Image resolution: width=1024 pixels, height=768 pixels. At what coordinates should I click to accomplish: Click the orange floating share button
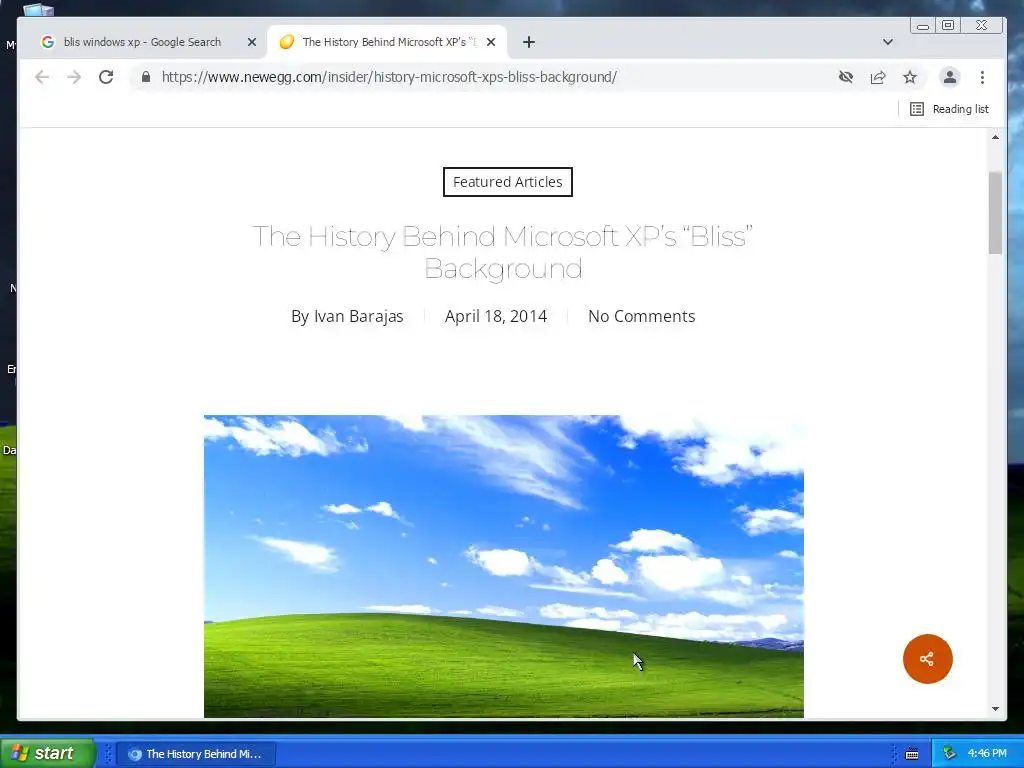pos(927,659)
